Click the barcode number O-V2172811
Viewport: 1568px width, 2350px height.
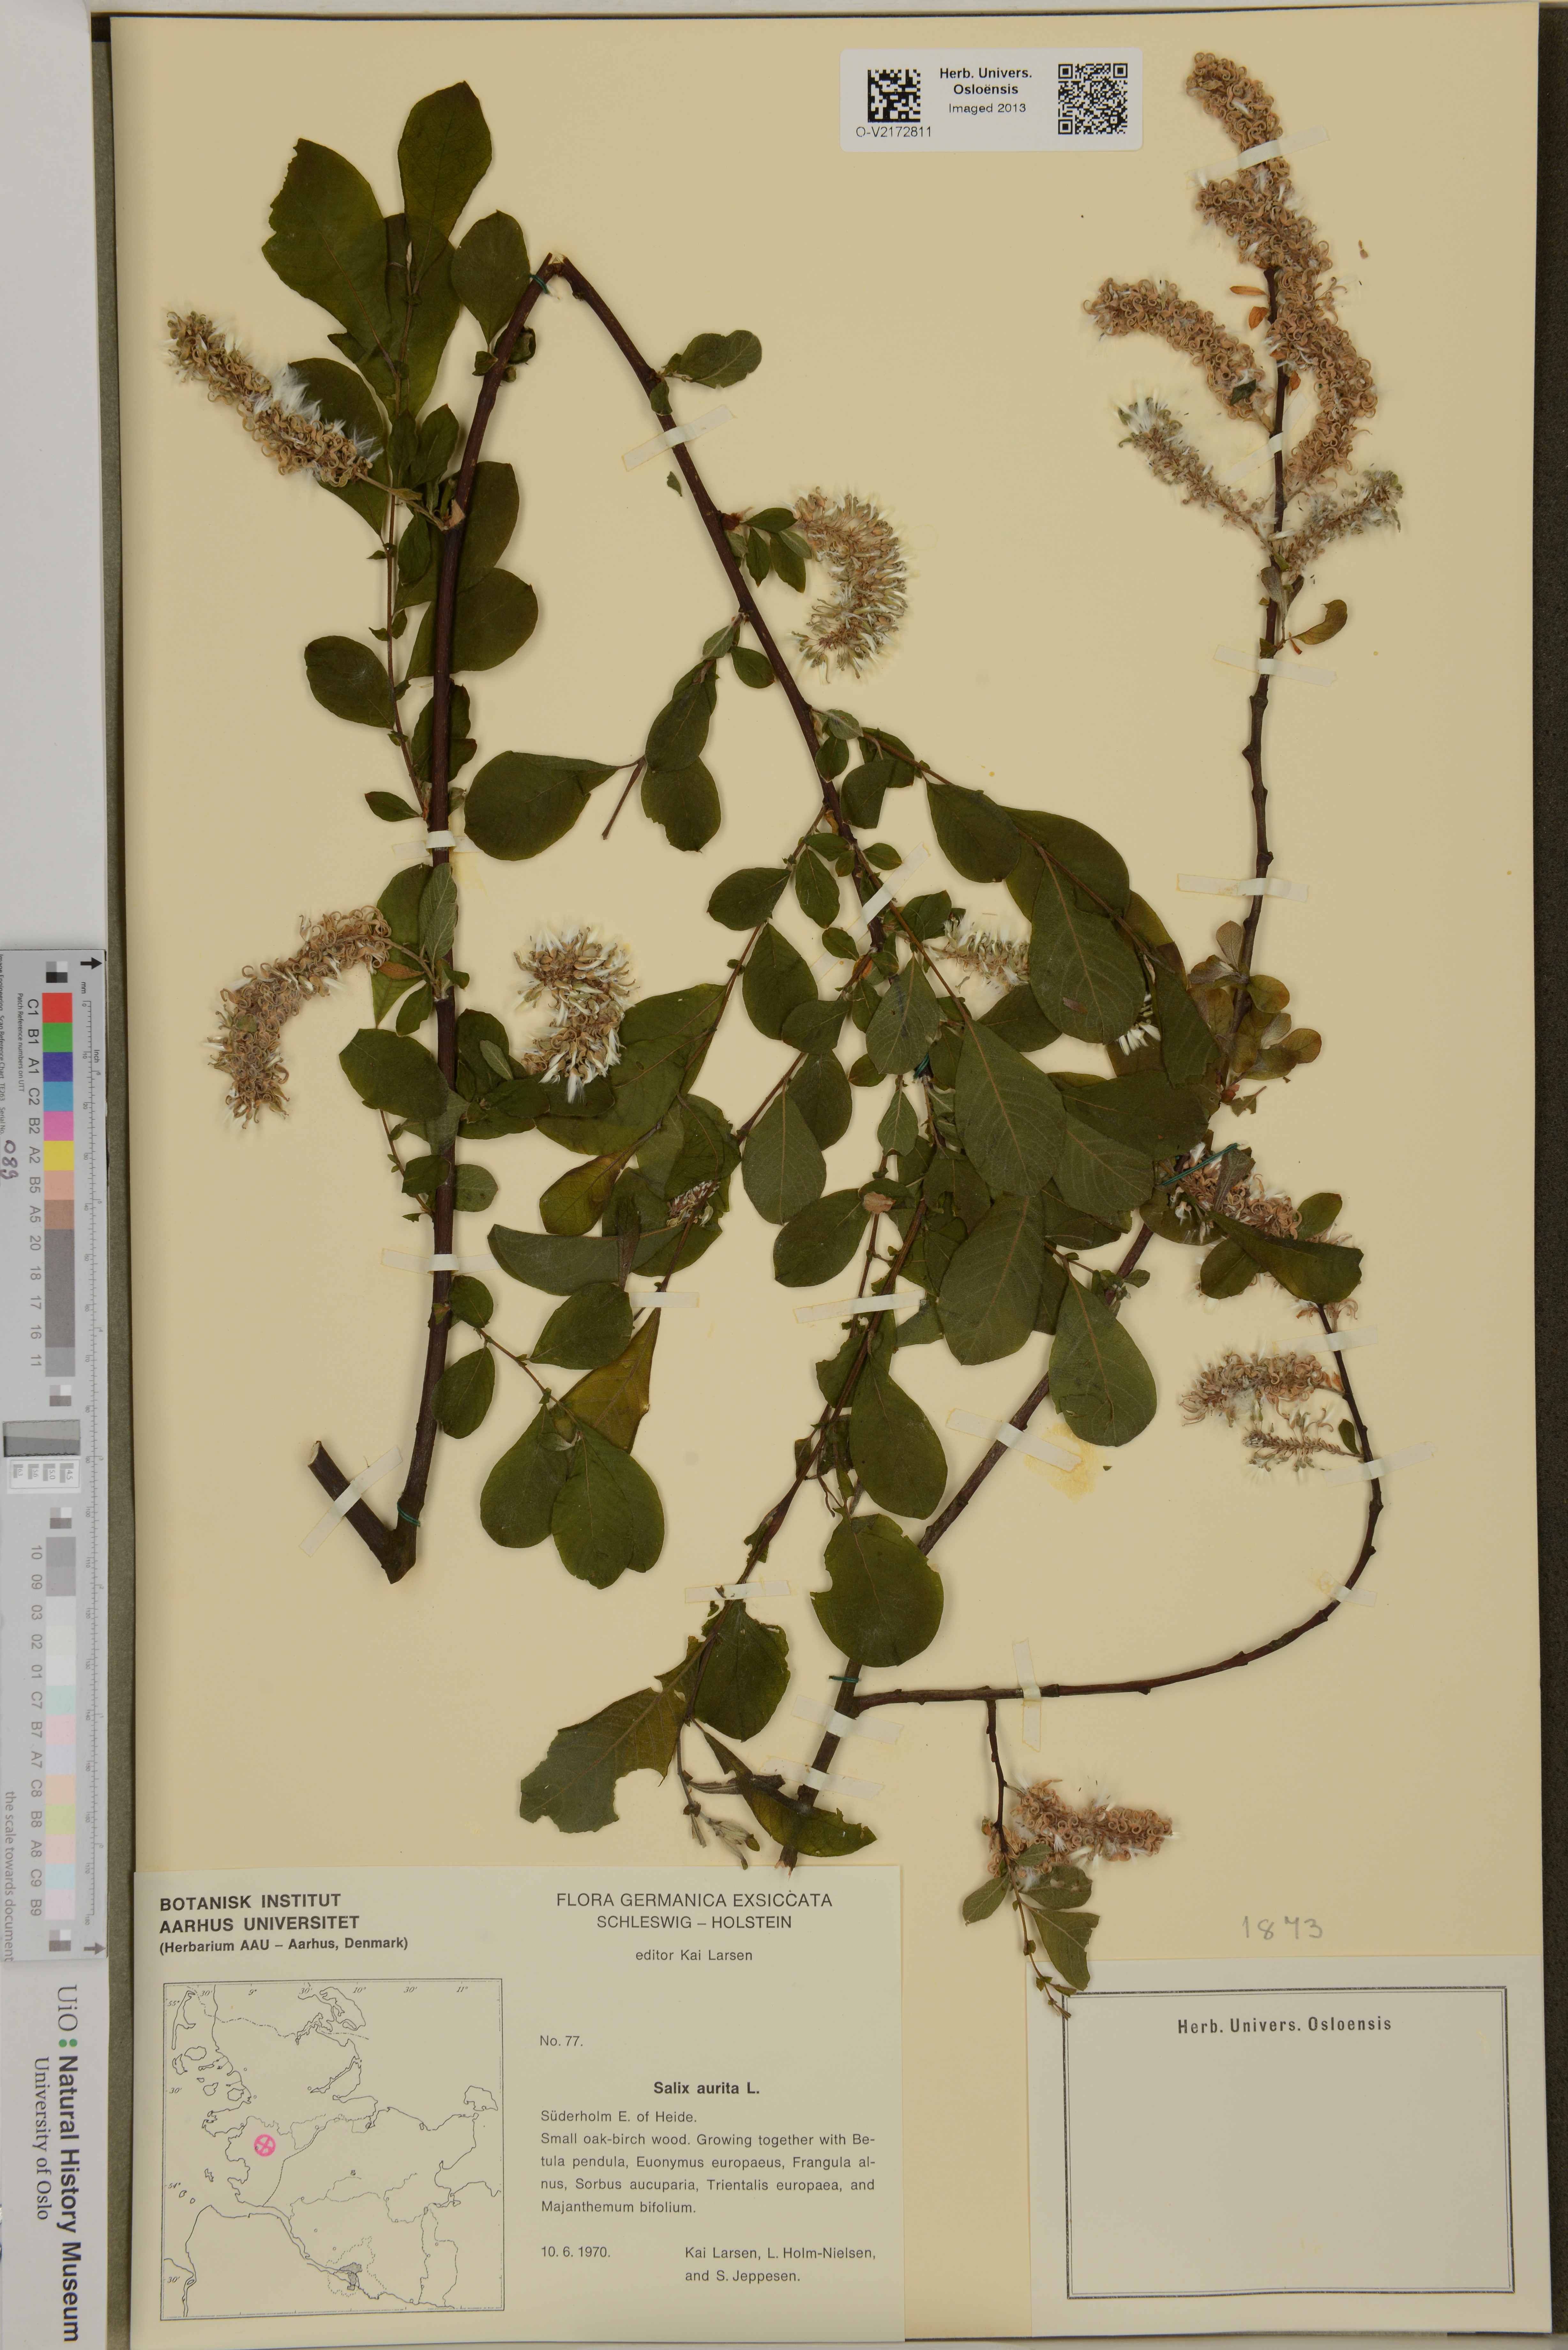(x=894, y=132)
